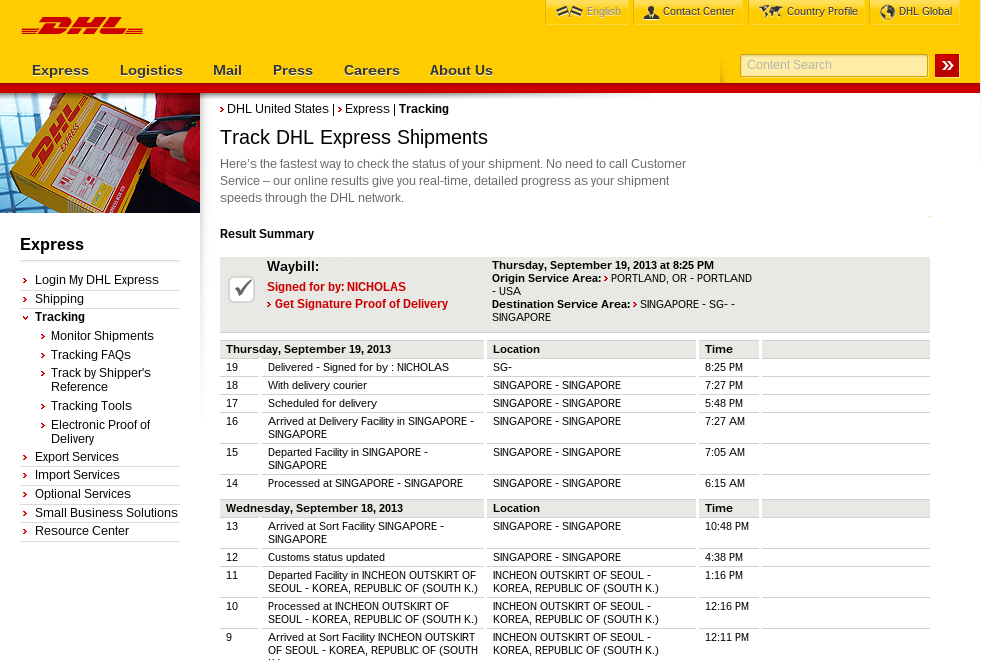The image size is (981, 660).
Task: Click the Country Profile globe icon
Action: tap(771, 11)
